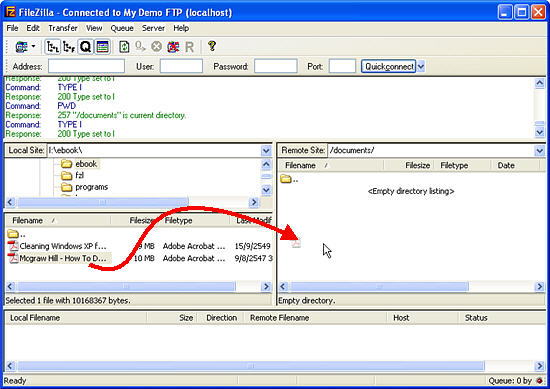Click local tree scroll up arrow
550x389 pixels.
pos(267,164)
